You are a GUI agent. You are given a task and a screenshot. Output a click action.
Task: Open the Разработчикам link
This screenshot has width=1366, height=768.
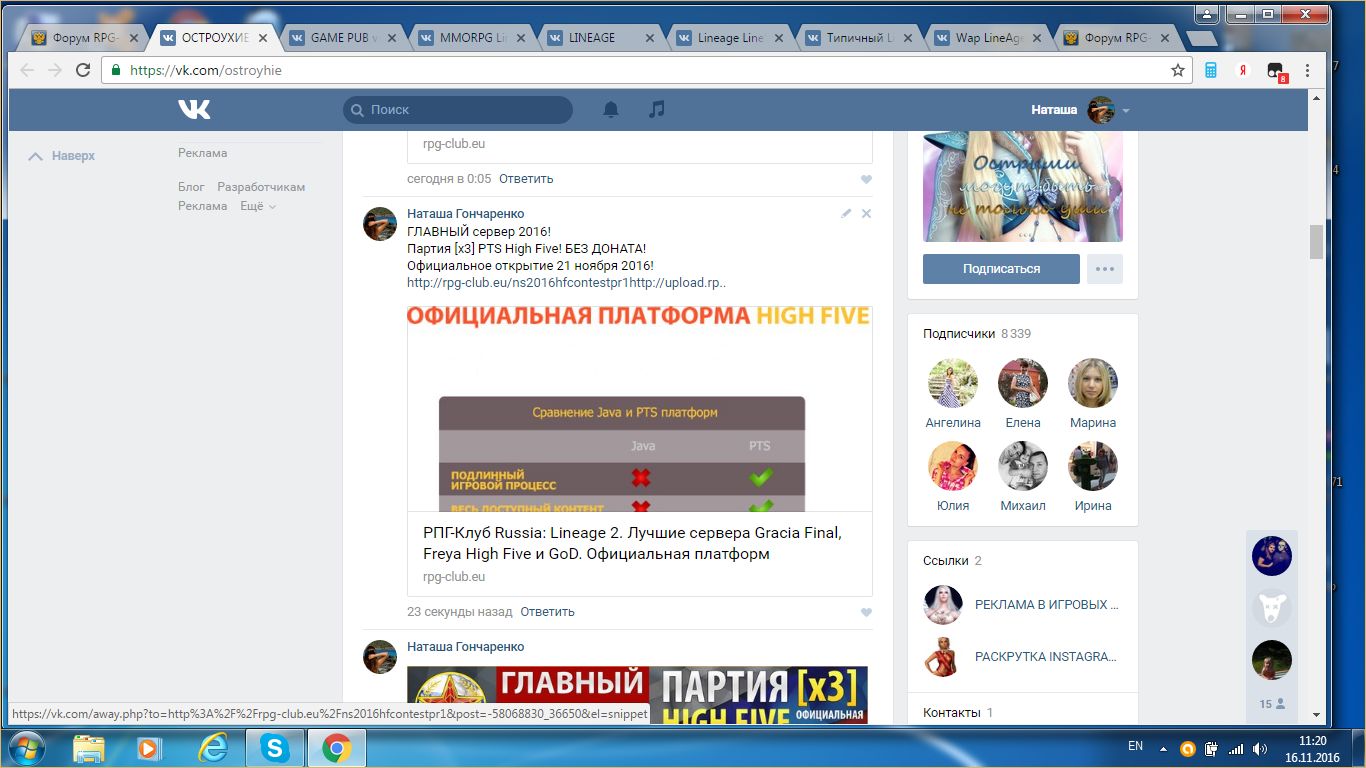coord(261,187)
